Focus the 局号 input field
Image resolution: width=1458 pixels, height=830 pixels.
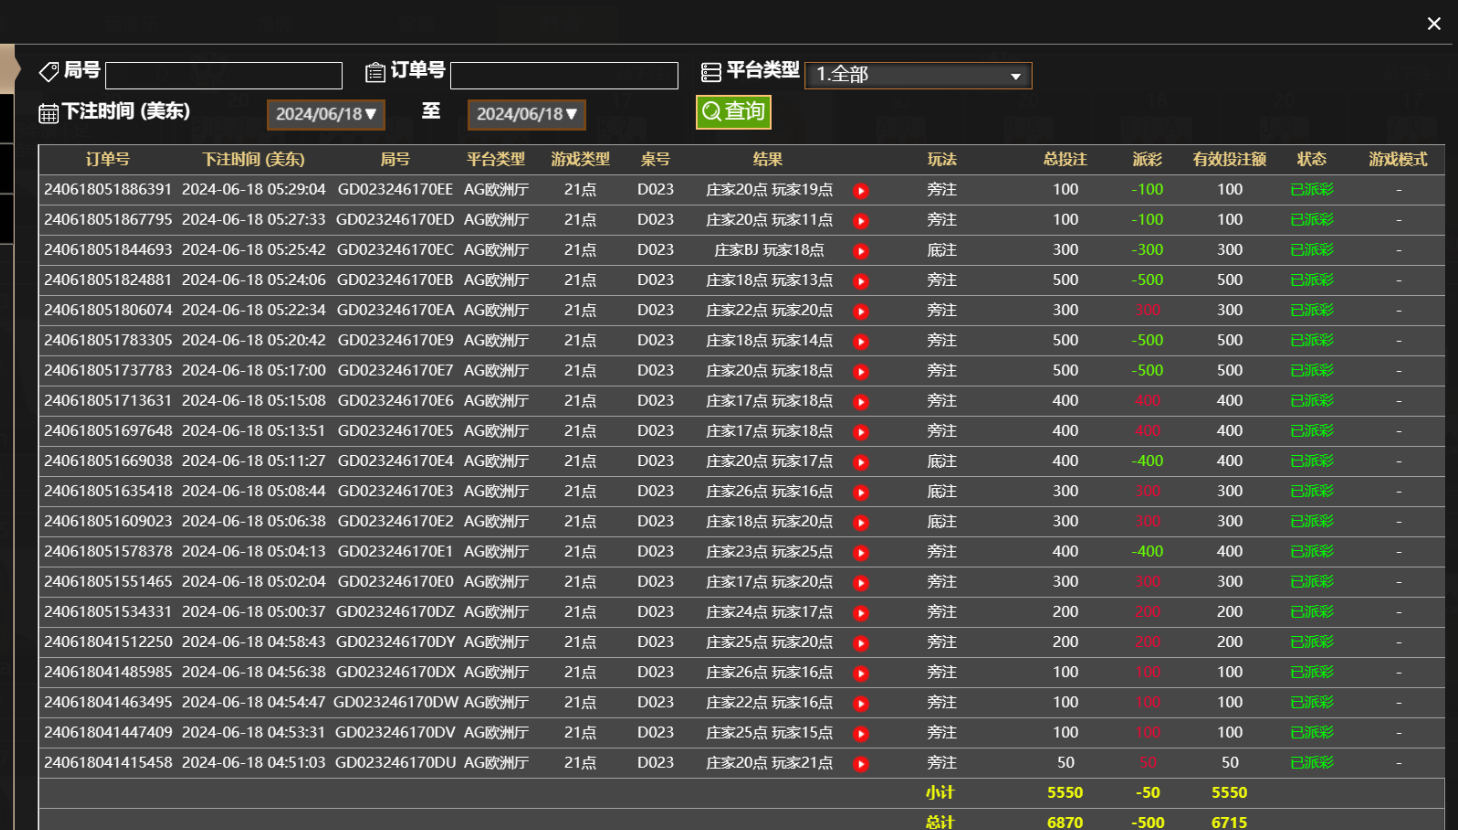point(224,75)
